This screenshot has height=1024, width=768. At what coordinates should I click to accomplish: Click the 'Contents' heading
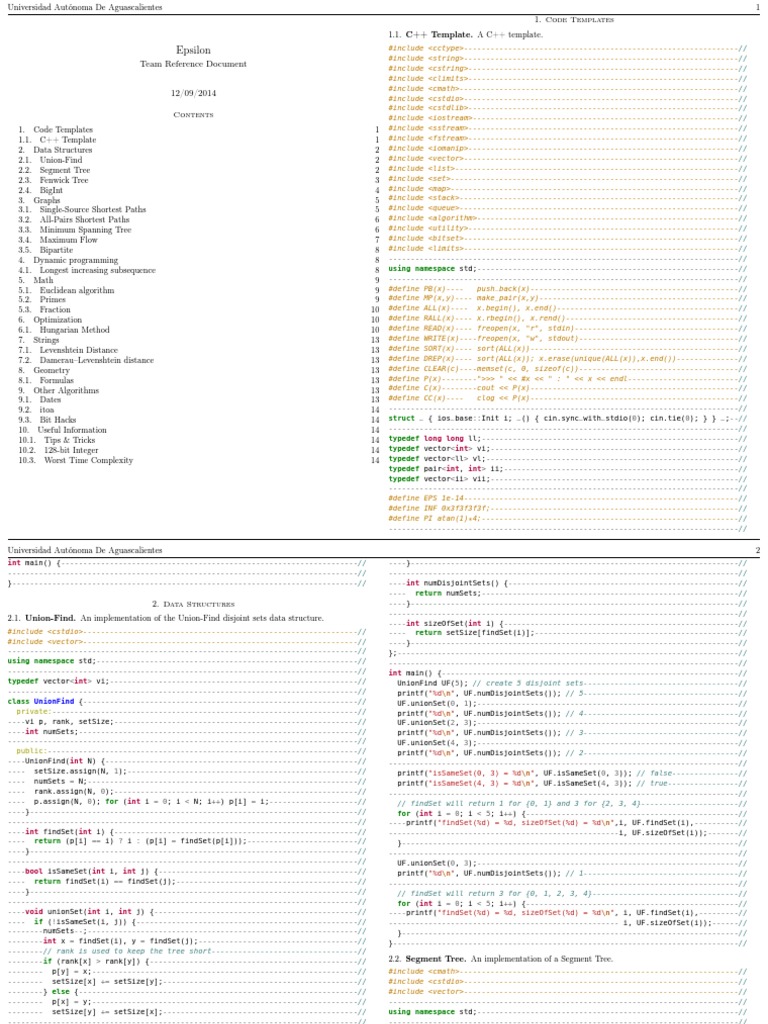pos(193,115)
